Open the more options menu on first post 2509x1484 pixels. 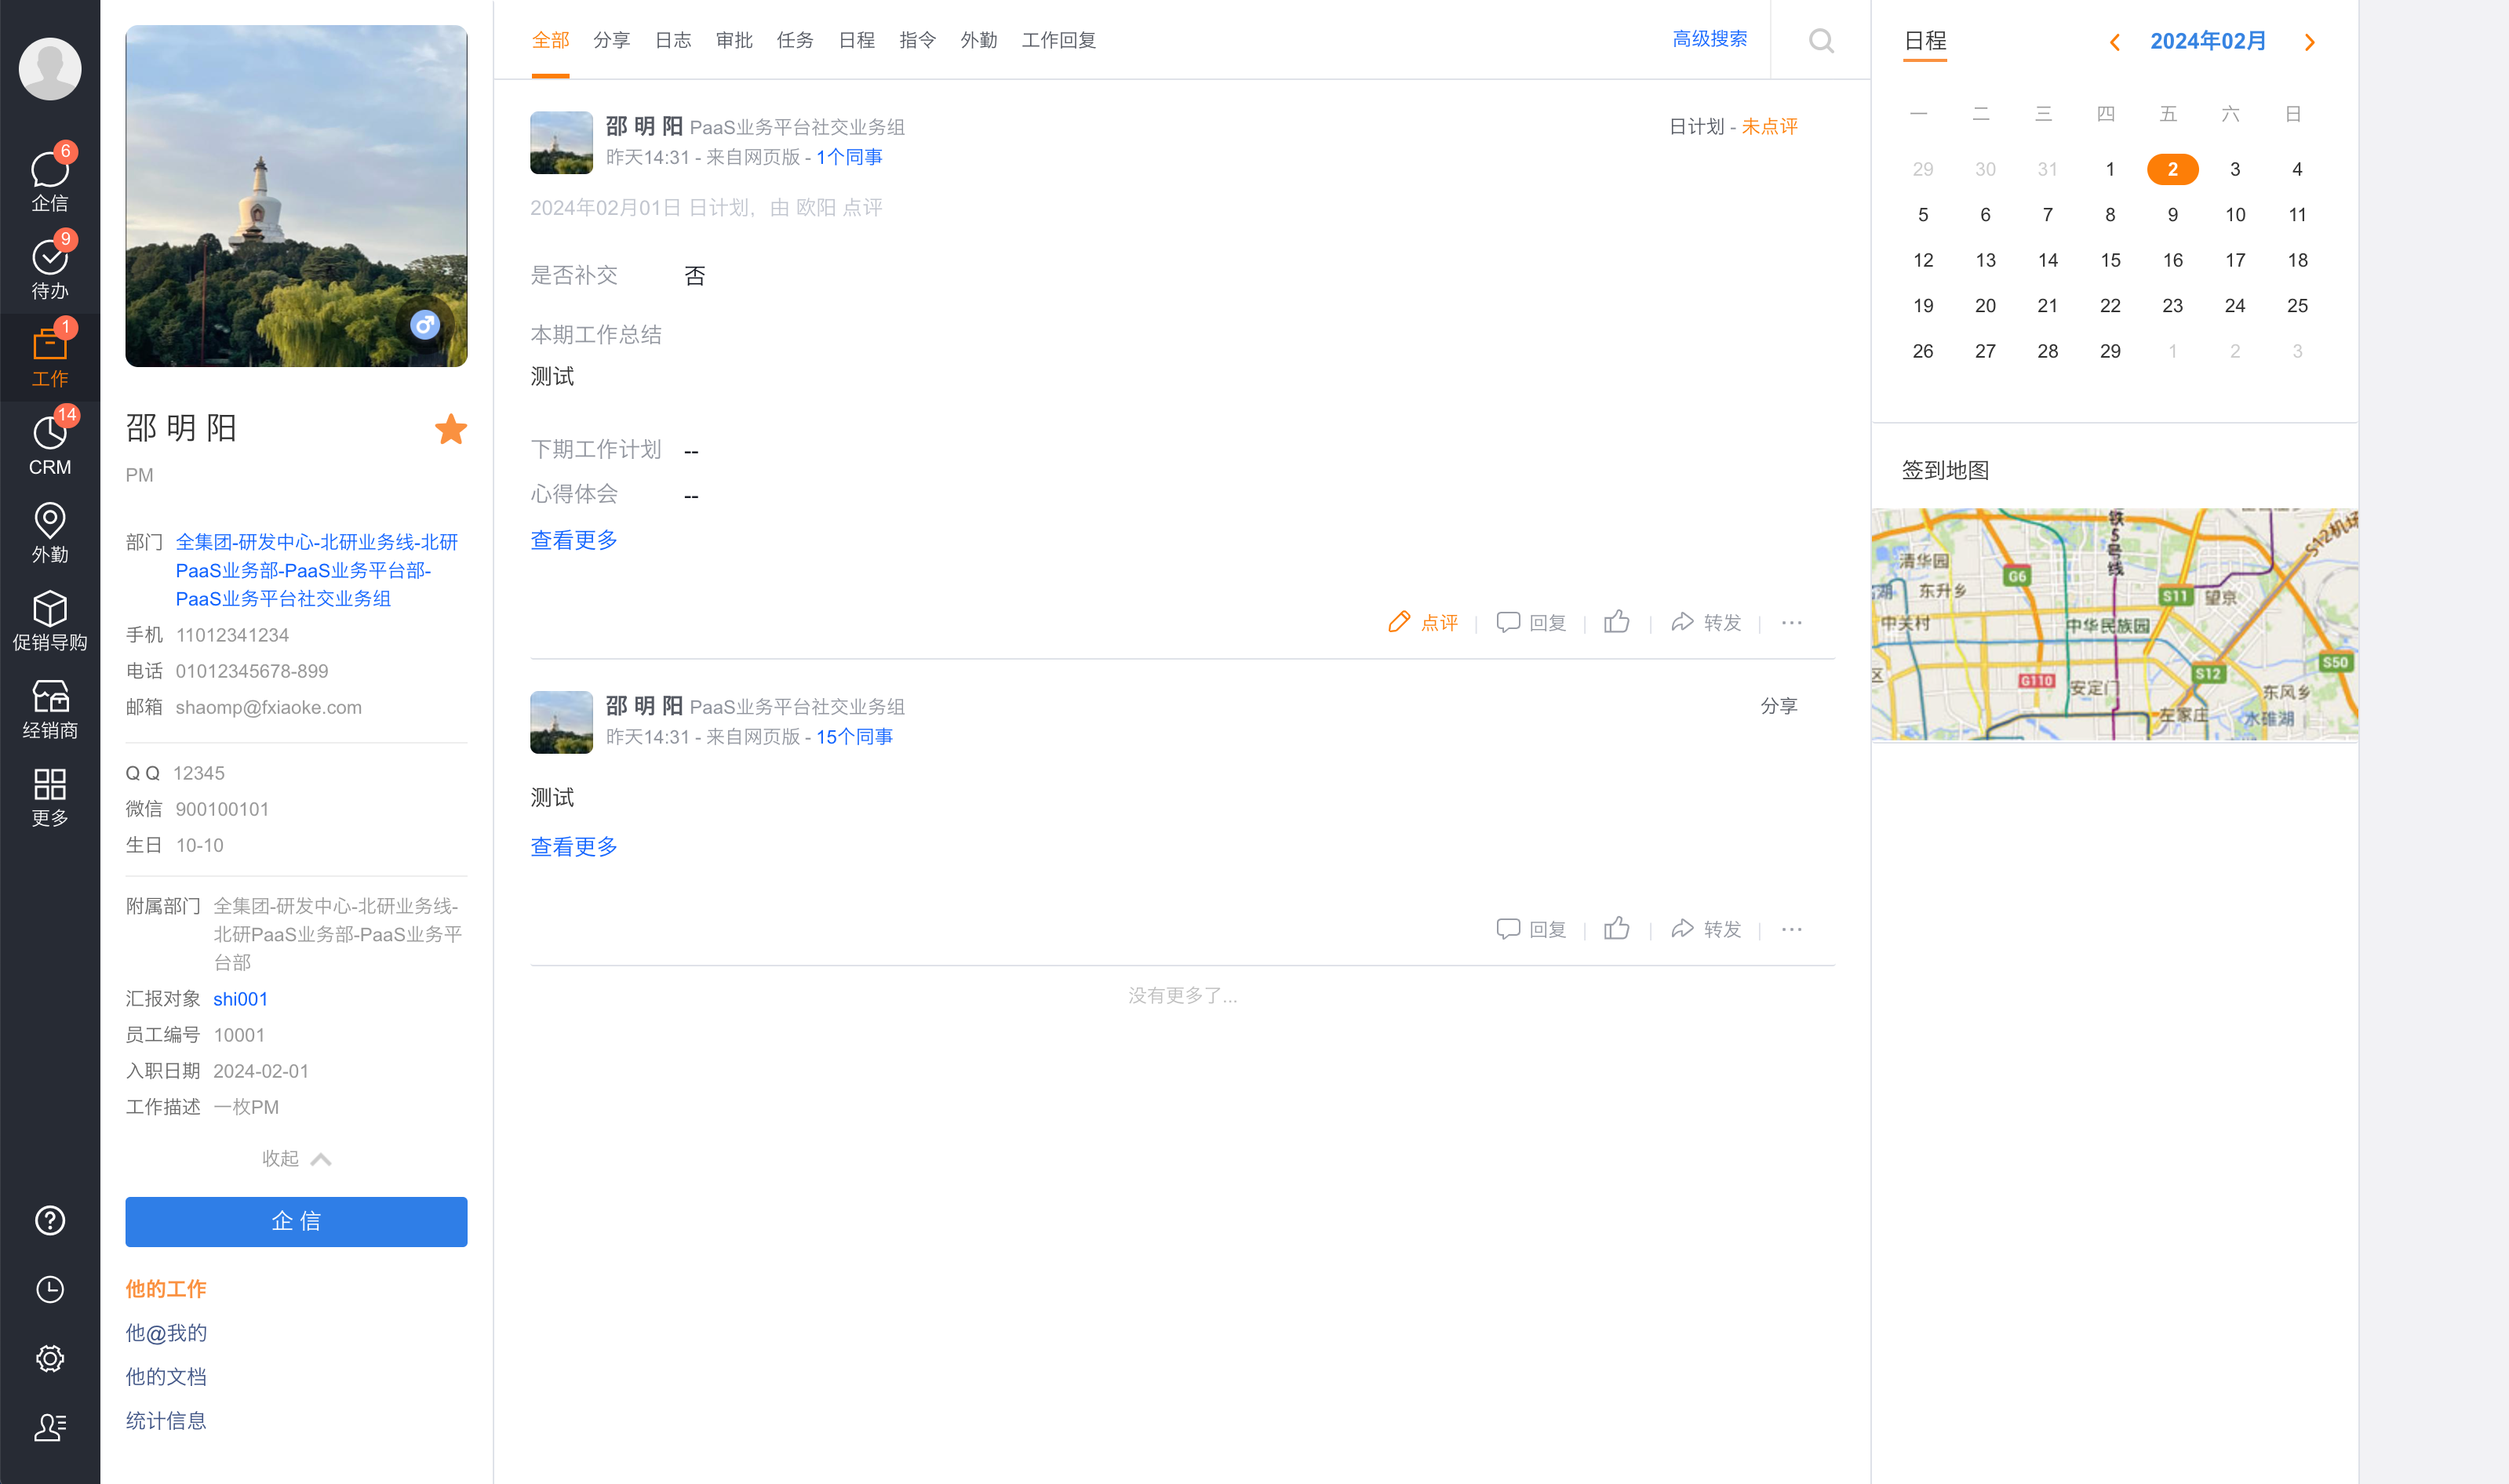1790,621
